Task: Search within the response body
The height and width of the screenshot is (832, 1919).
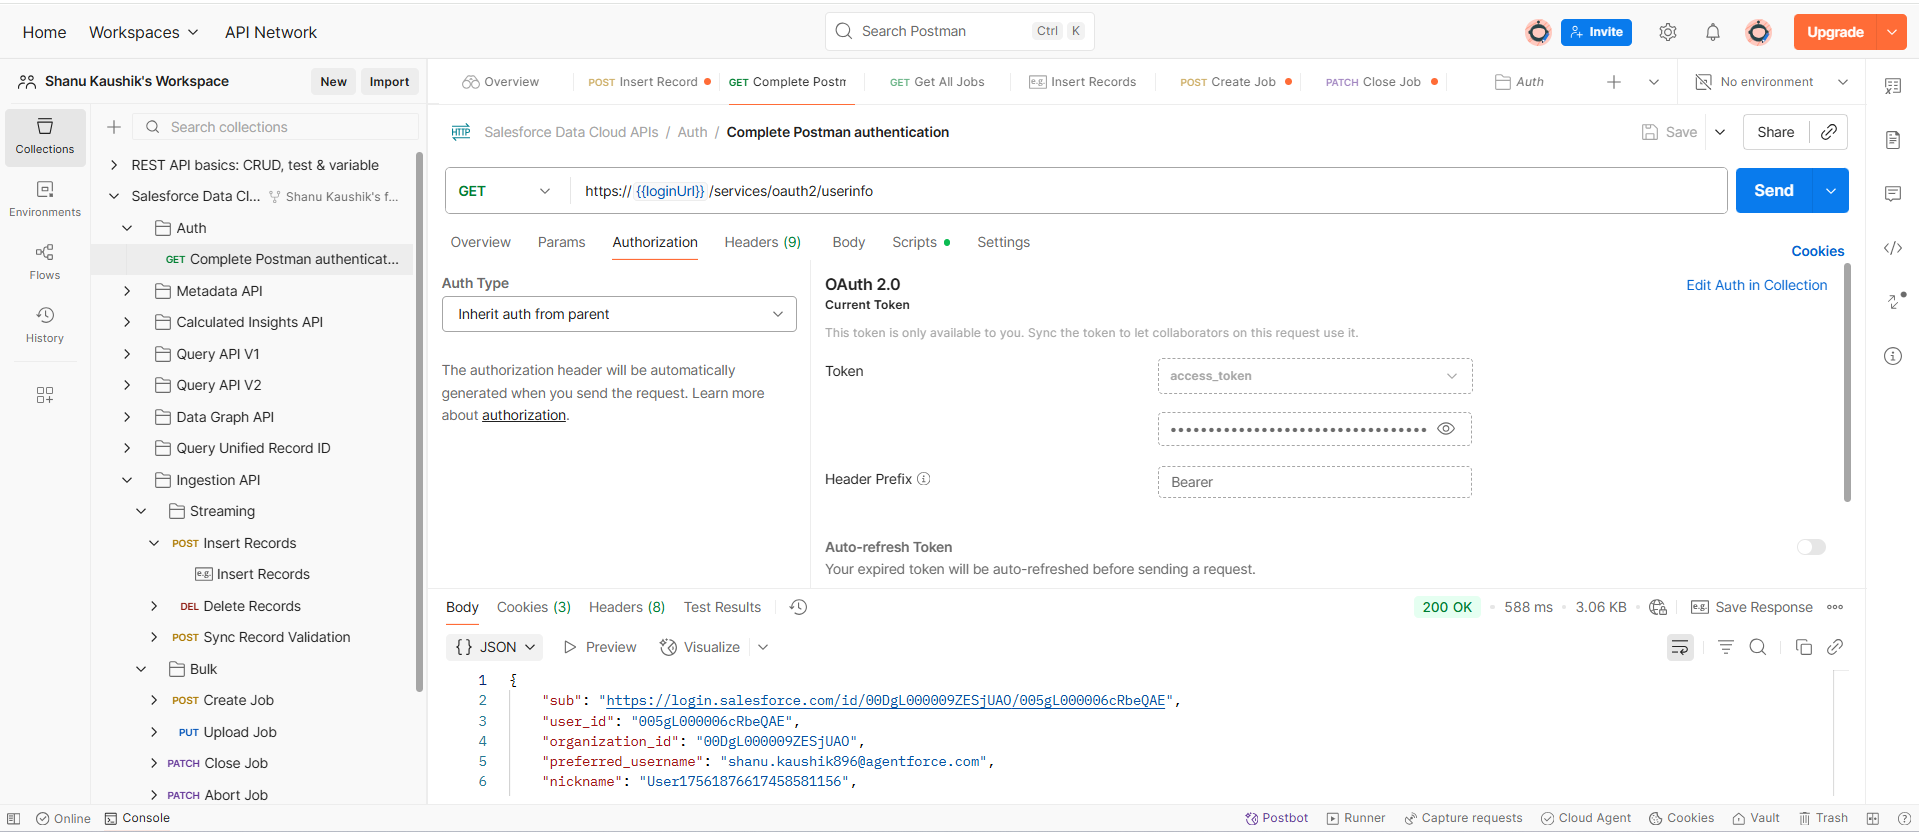Action: (x=1757, y=647)
